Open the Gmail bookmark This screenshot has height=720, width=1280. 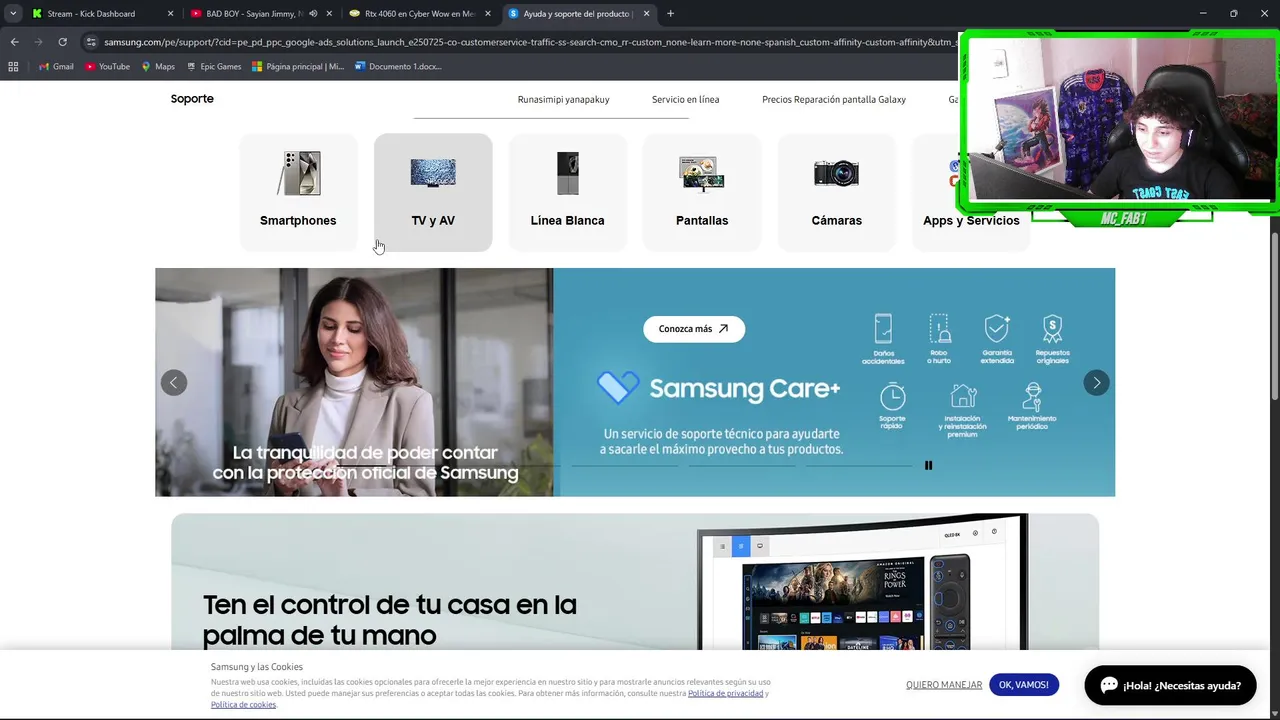tap(56, 67)
